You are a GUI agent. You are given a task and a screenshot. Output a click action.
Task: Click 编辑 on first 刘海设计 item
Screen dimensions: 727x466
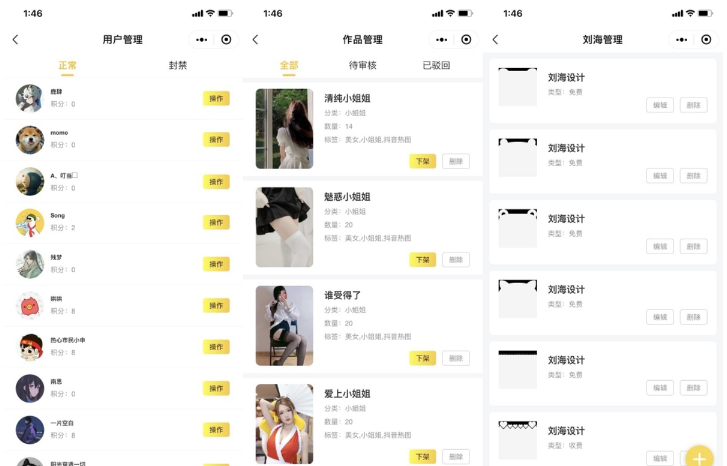pyautogui.click(x=660, y=105)
